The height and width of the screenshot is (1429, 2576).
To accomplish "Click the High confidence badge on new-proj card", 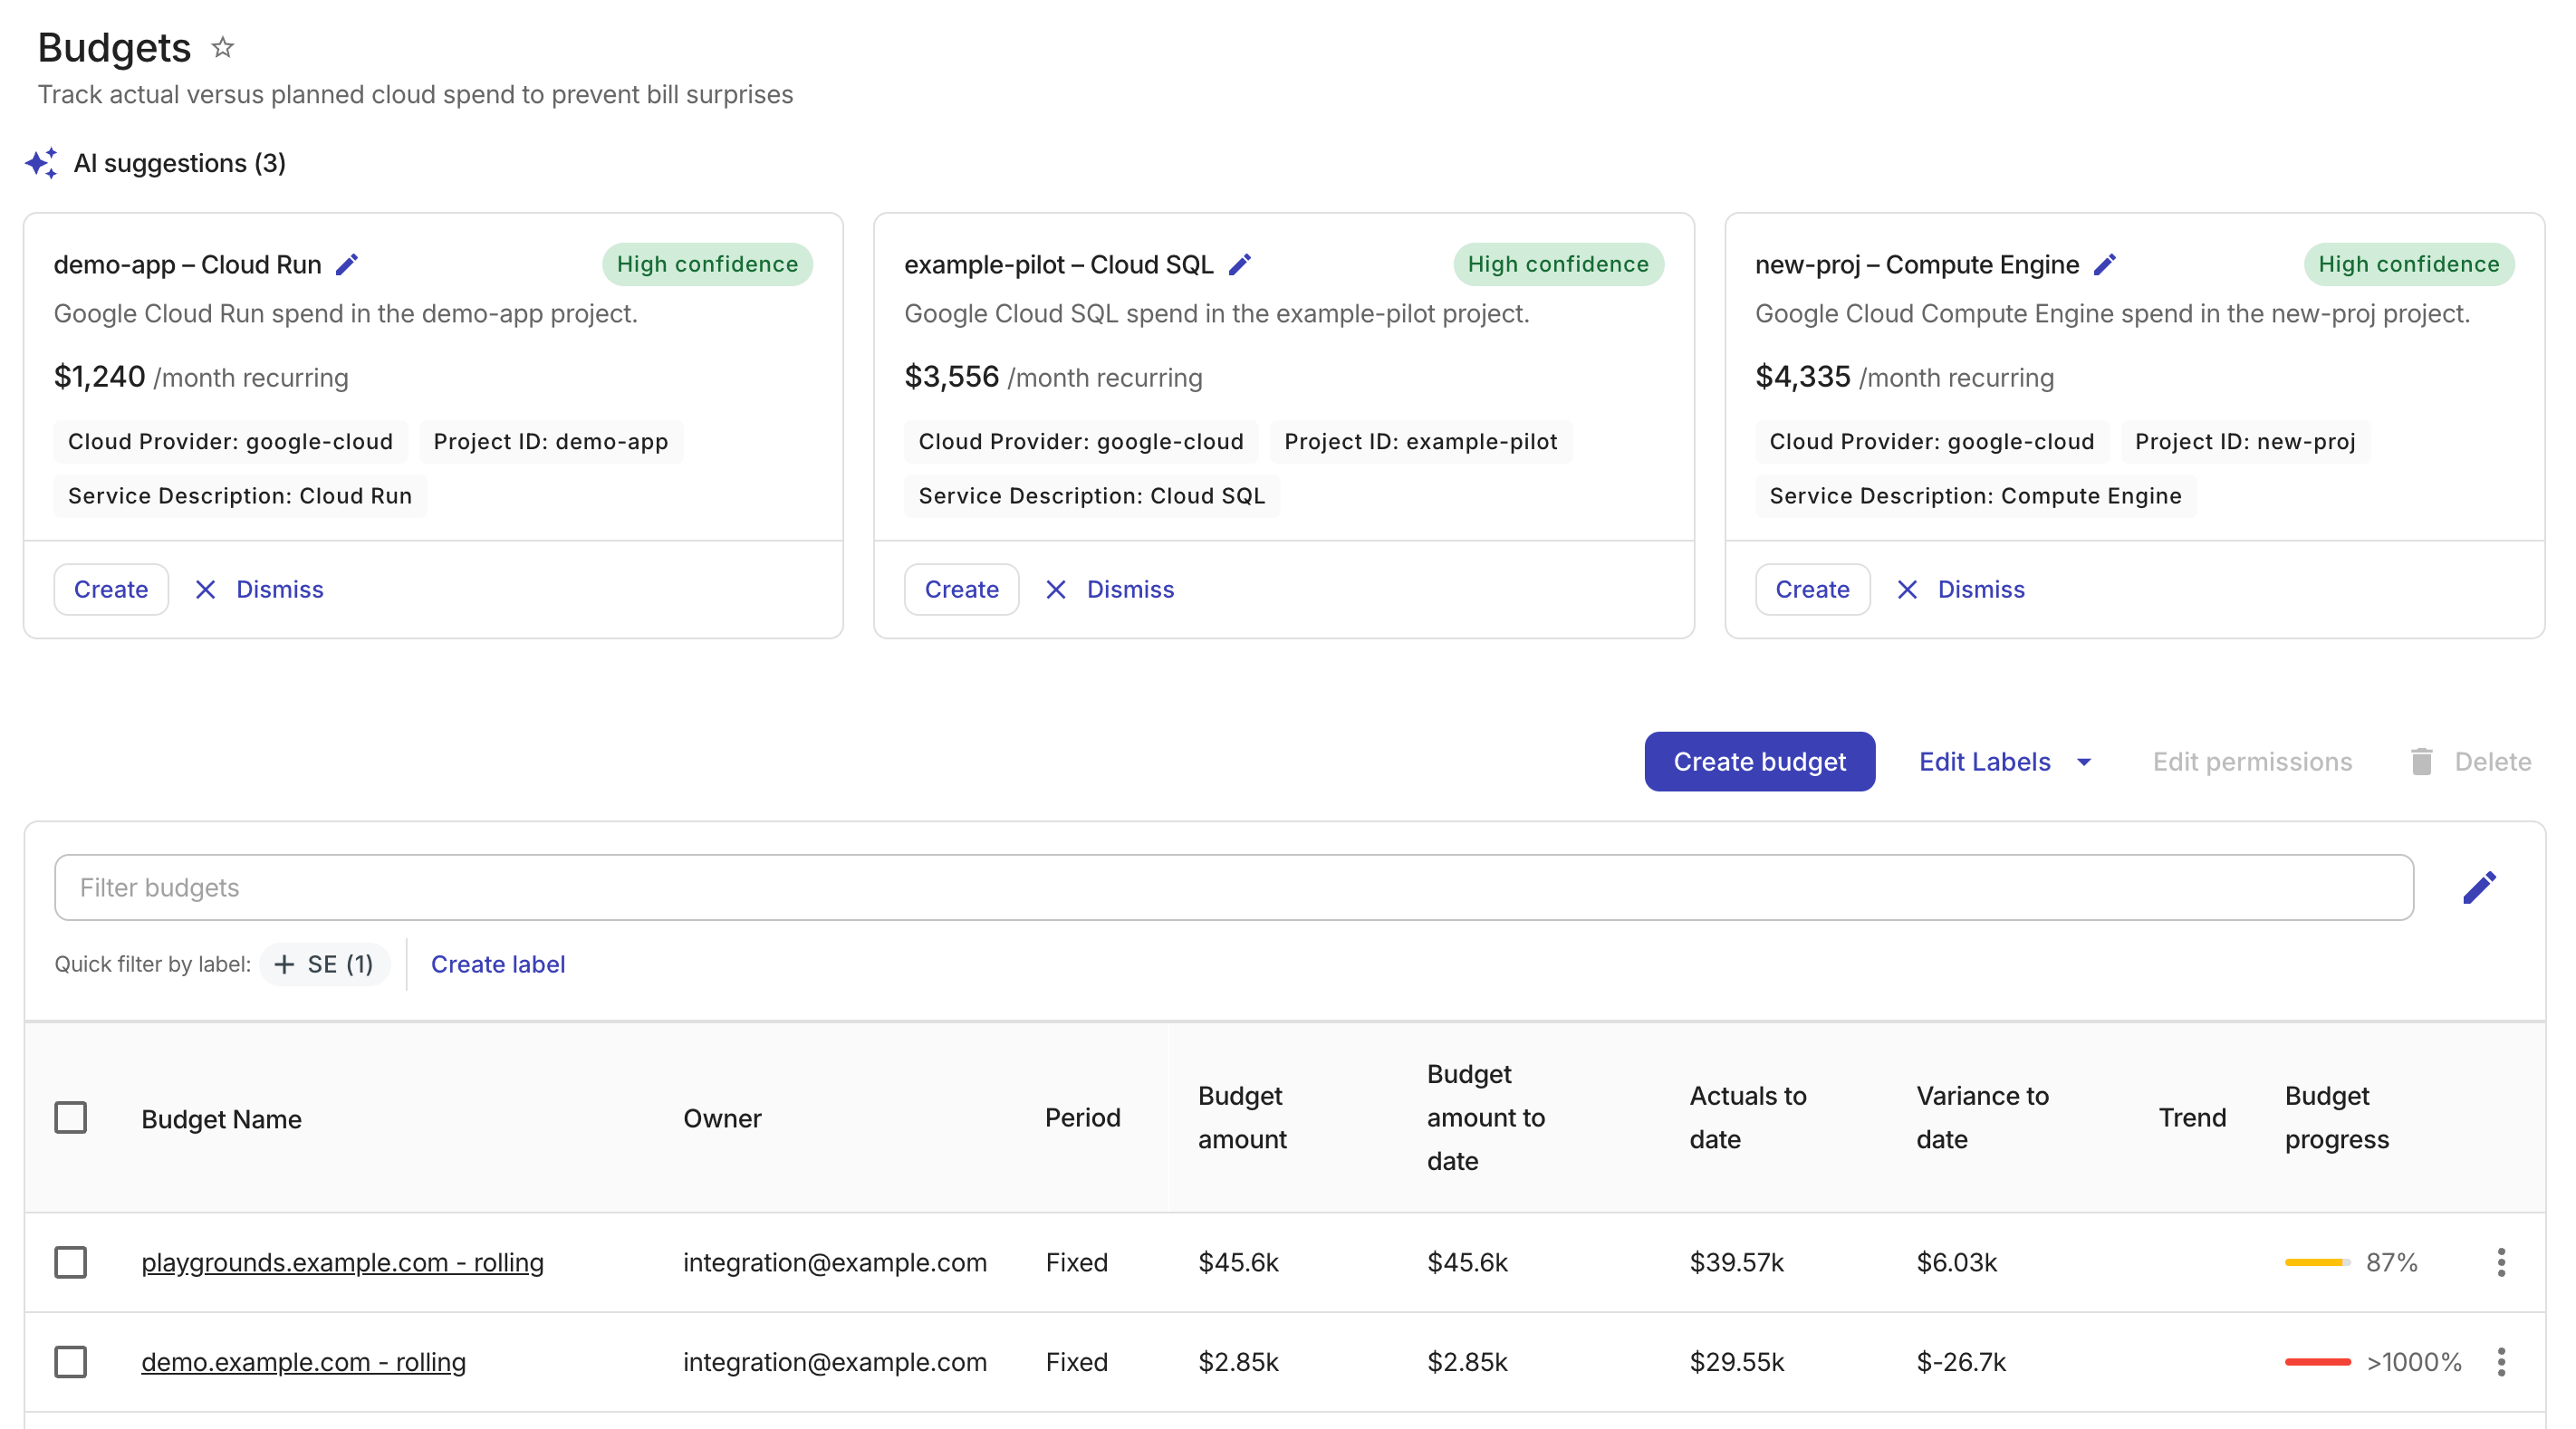I will coord(2408,264).
